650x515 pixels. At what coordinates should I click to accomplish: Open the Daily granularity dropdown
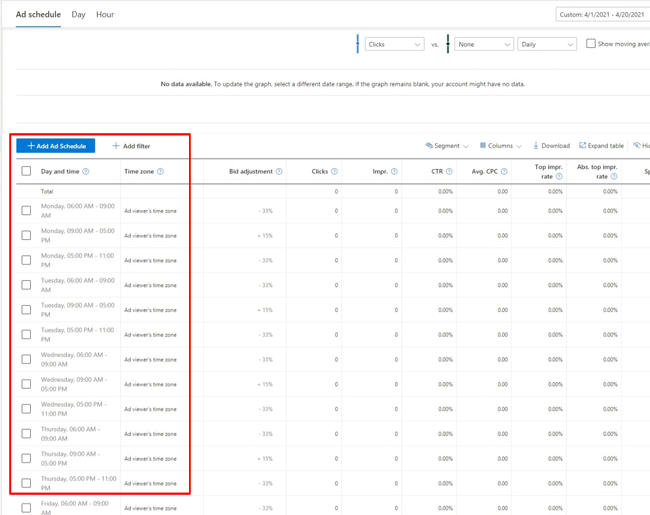547,44
